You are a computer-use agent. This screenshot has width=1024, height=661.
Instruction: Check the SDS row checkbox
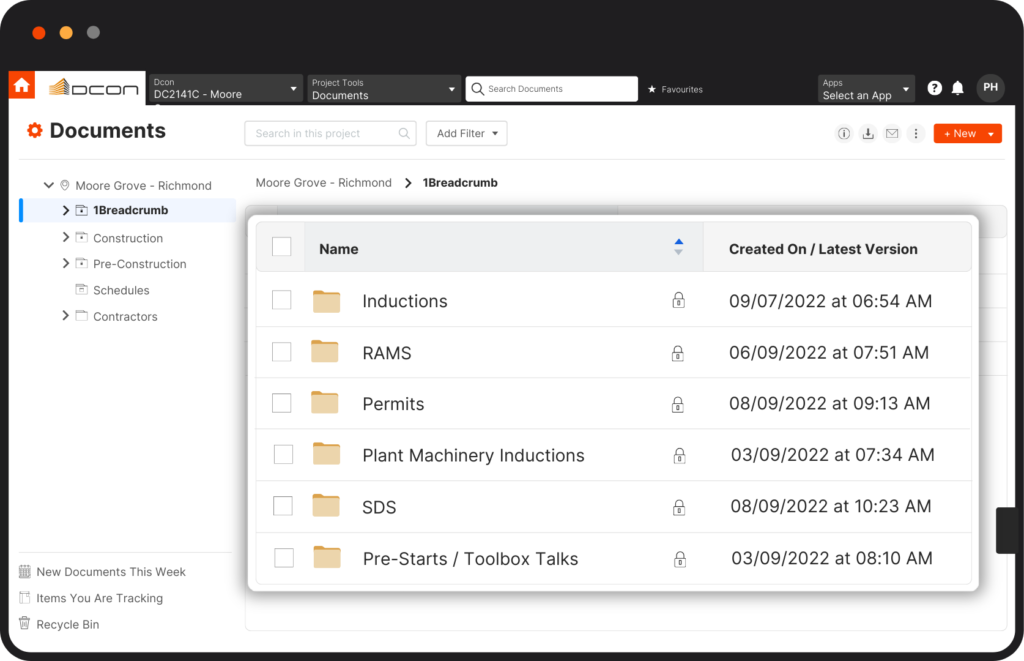click(x=283, y=506)
